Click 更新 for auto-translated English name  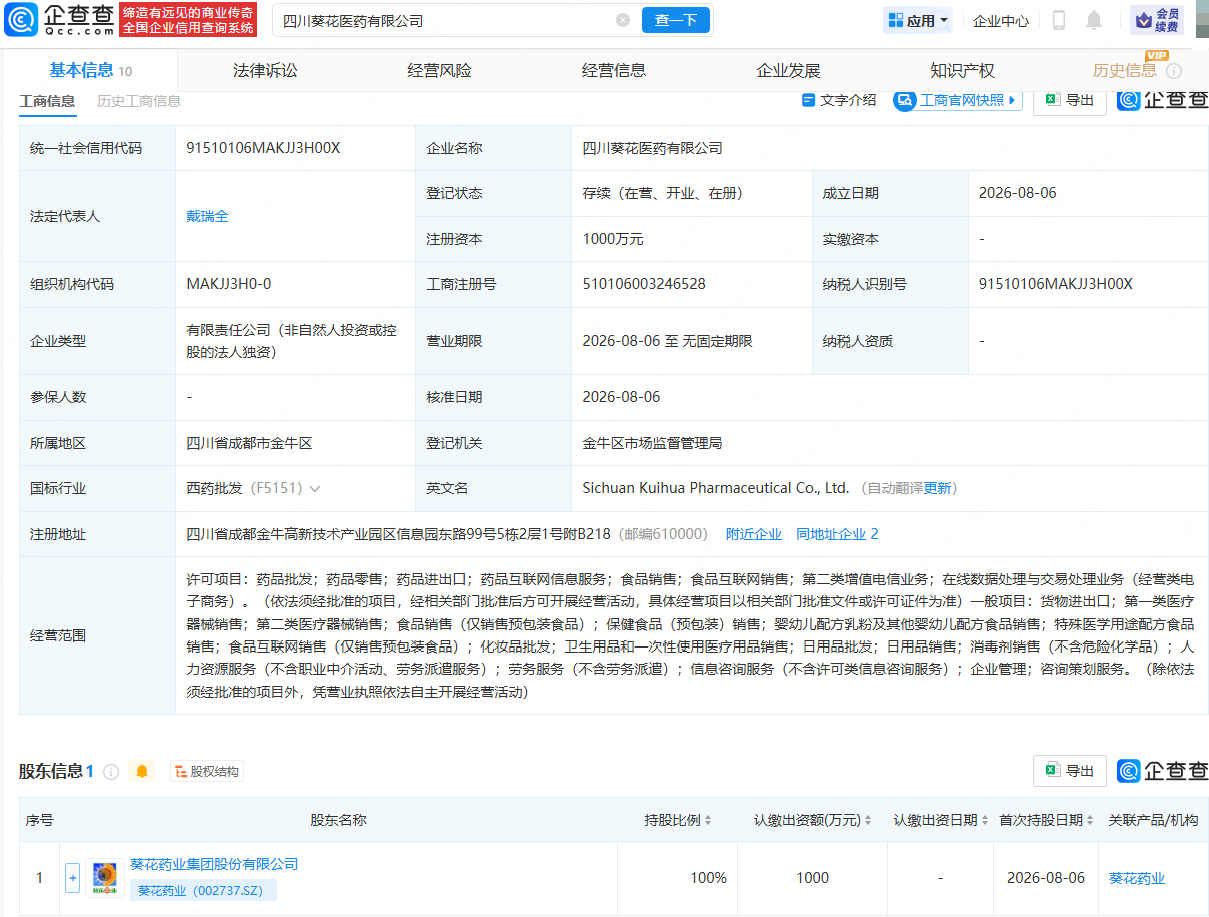point(938,488)
